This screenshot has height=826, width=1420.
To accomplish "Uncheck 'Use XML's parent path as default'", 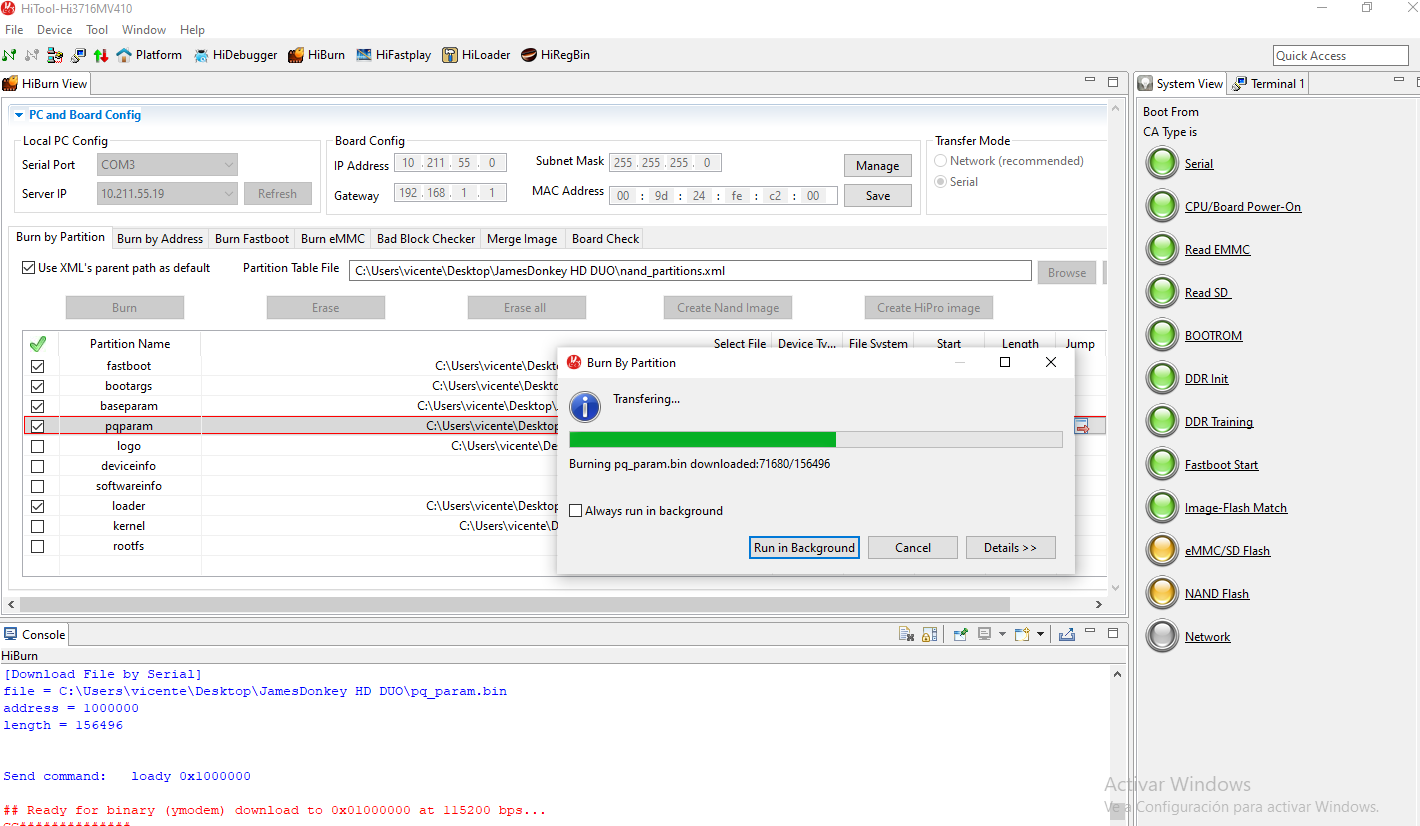I will point(28,268).
